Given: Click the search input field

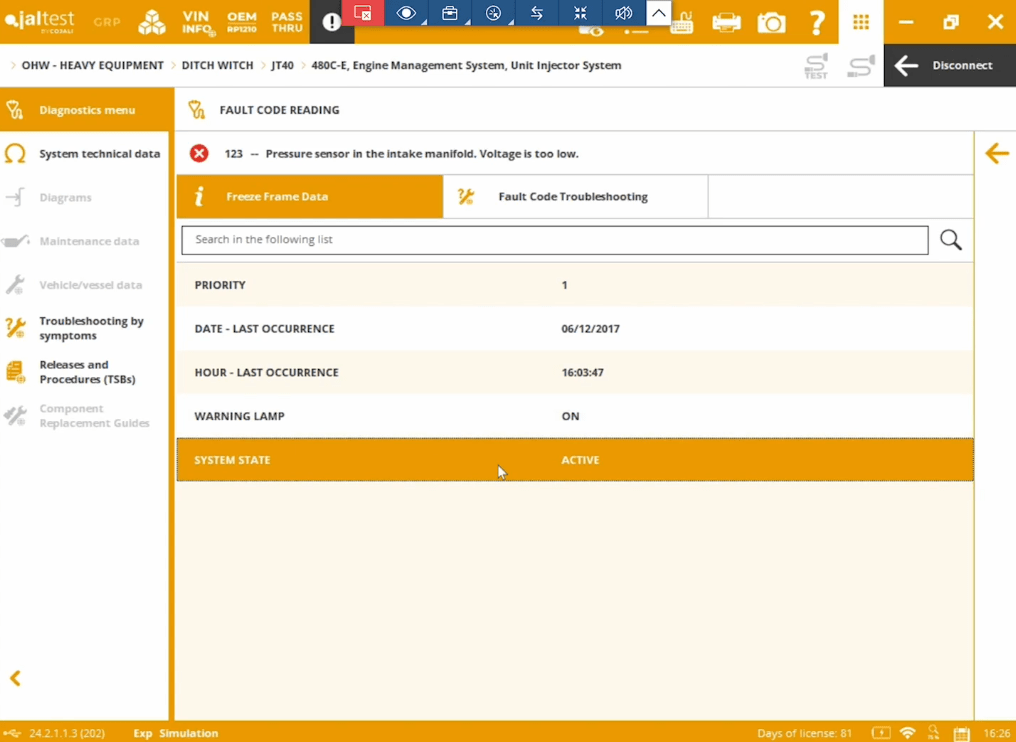Looking at the screenshot, I should [554, 240].
